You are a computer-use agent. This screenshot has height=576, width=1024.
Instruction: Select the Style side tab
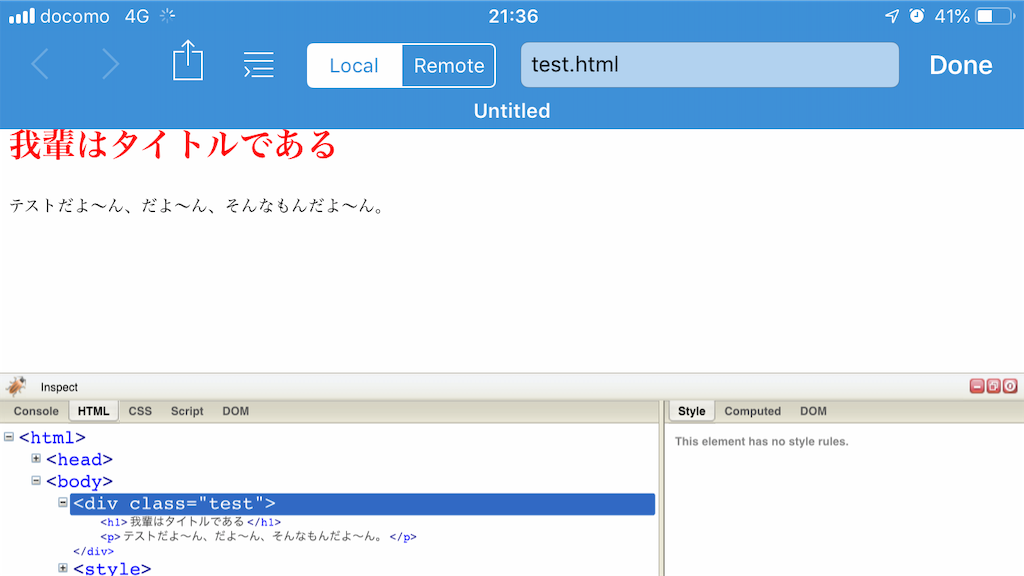coord(692,411)
